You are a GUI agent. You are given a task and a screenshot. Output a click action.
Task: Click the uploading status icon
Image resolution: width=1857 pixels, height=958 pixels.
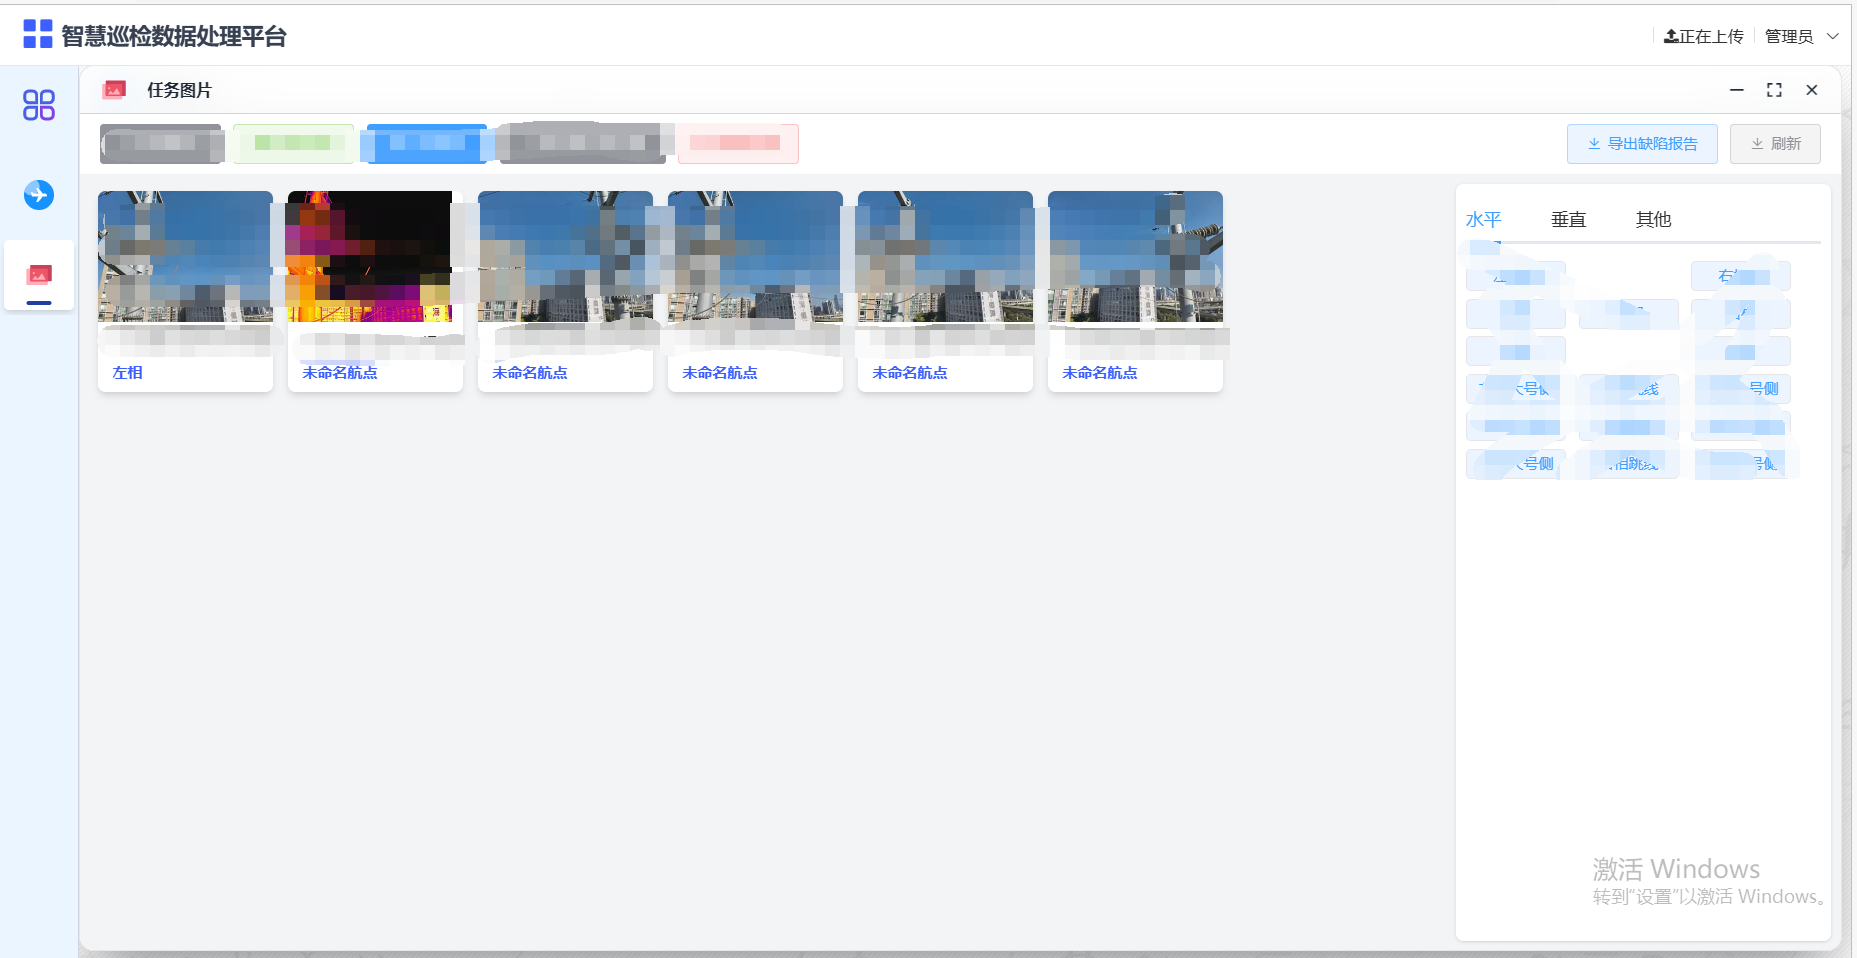click(x=1670, y=36)
